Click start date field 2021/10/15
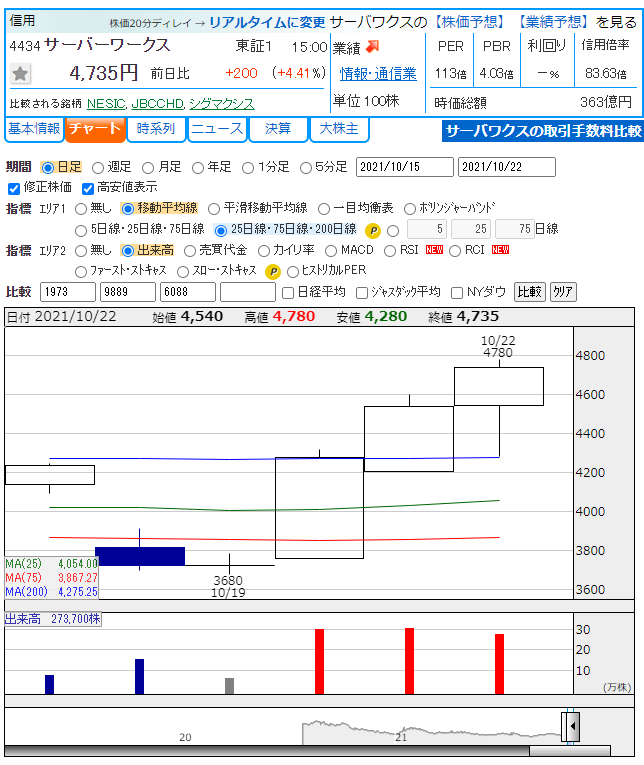The height and width of the screenshot is (765, 644). 405,167
